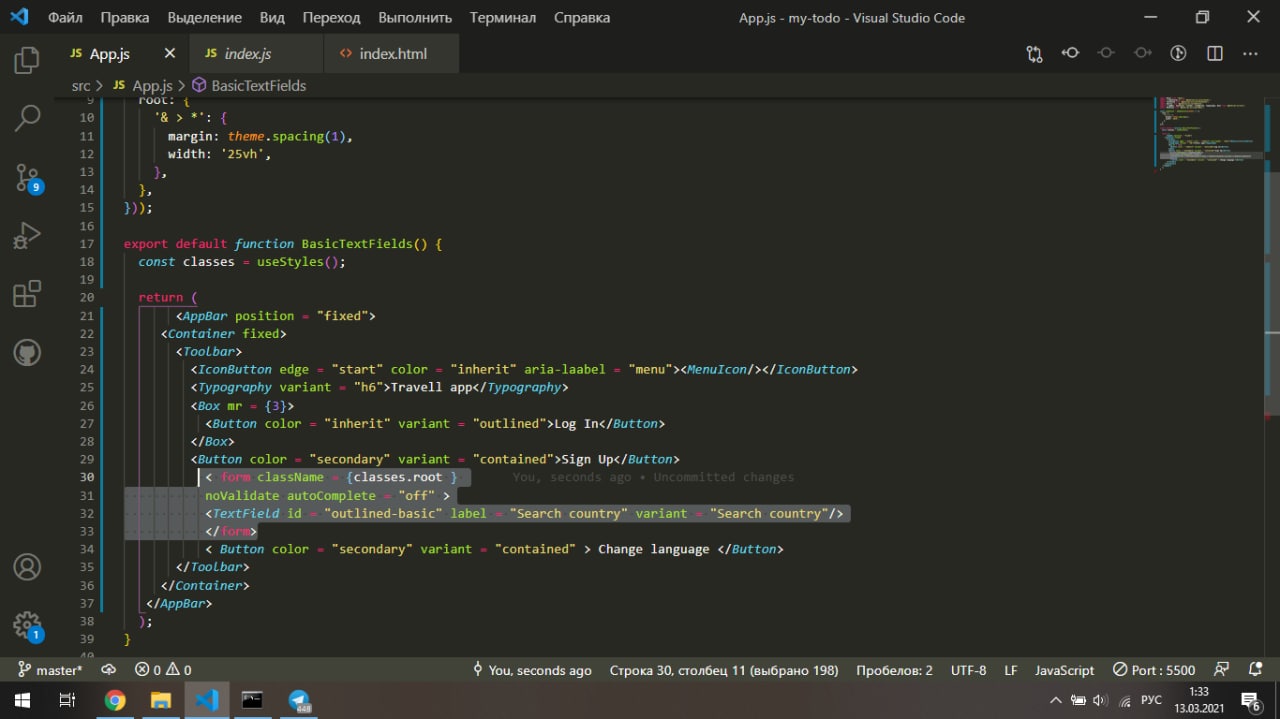Open the master* branch picker
The image size is (1280, 719).
point(50,670)
